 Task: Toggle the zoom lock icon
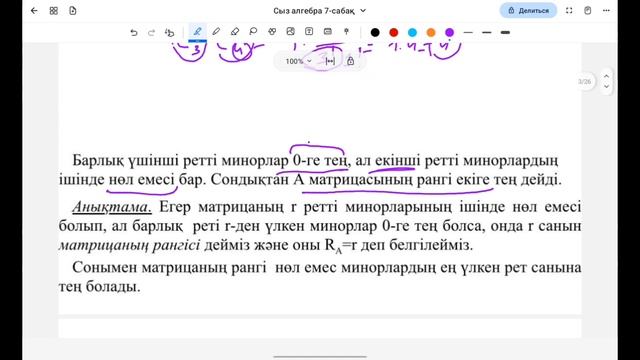350,61
